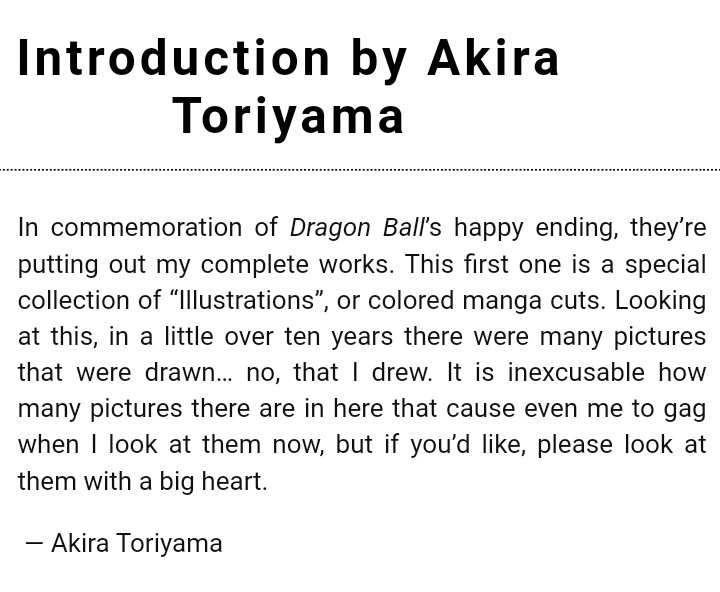Screen dimensions: 720x592
Task: Click the italicized "Dragon Ball" title
Action: (x=357, y=228)
